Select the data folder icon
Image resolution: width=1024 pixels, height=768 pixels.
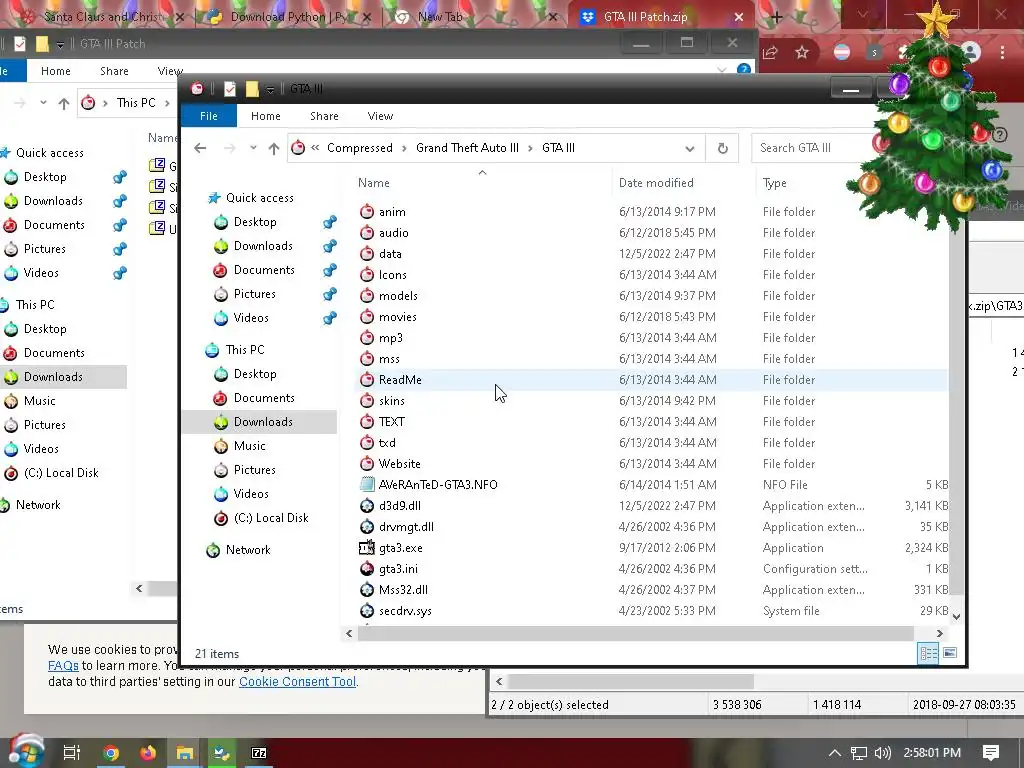pos(367,253)
